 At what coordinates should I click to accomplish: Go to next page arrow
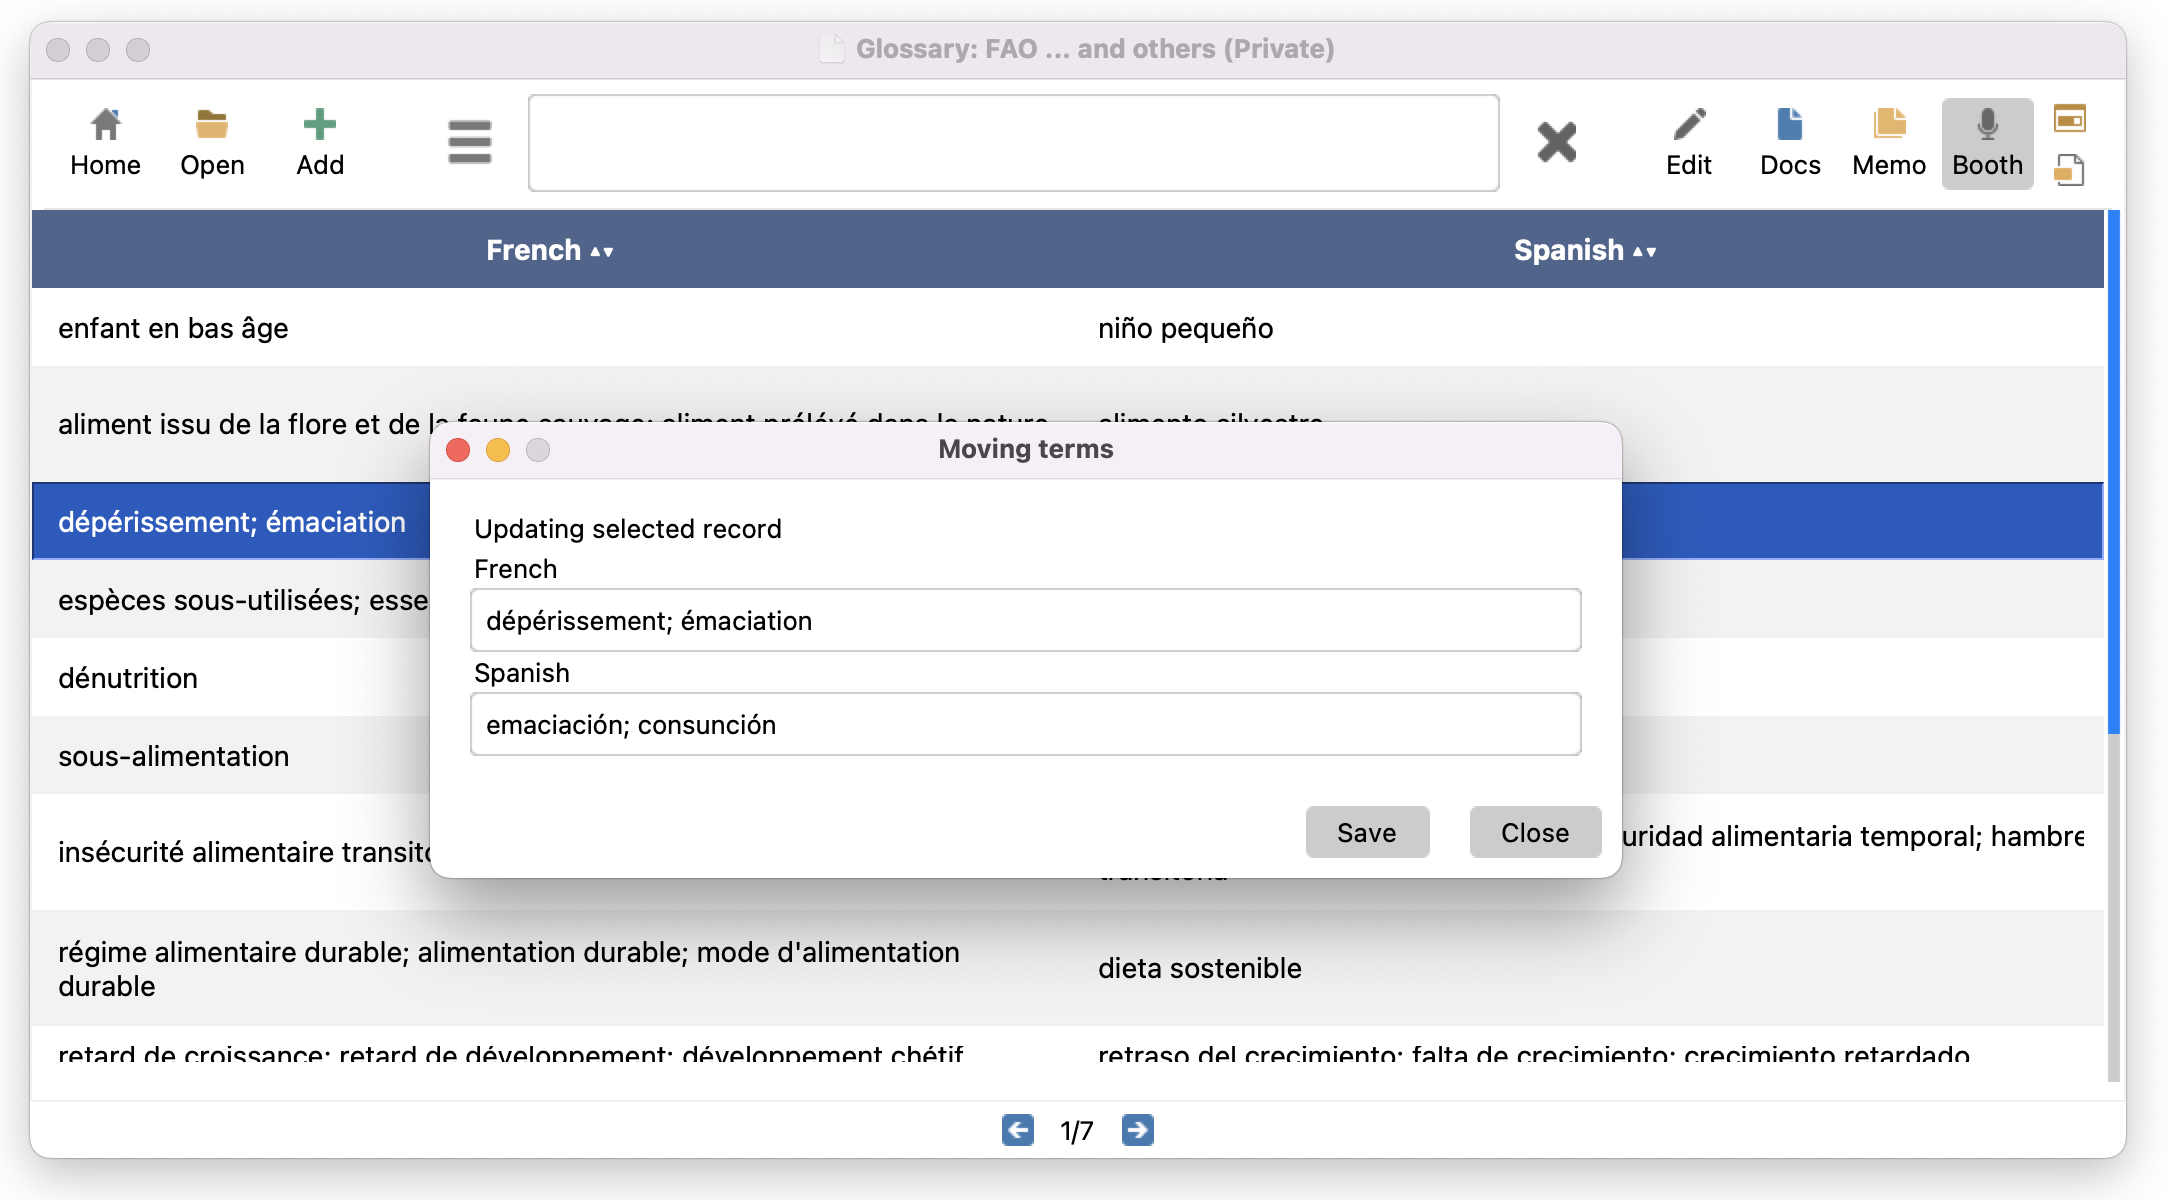tap(1137, 1130)
